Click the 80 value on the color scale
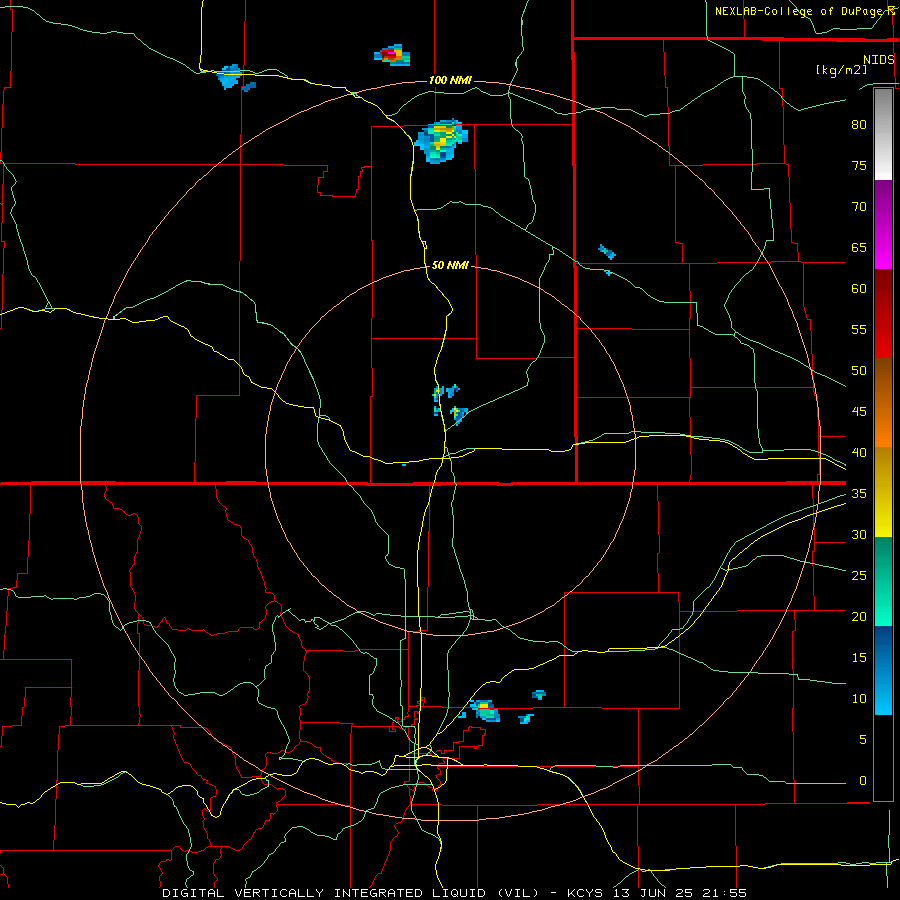The image size is (900, 900). pos(859,125)
